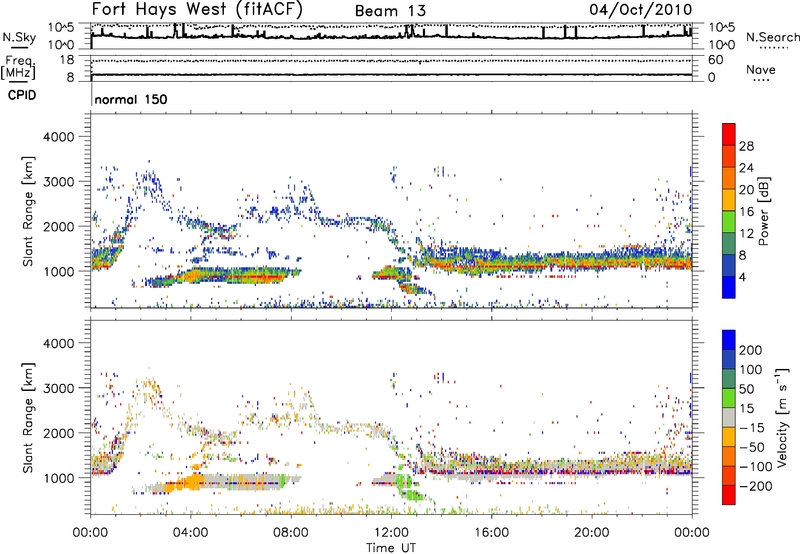Click the 'Beam 13' label

[390, 11]
